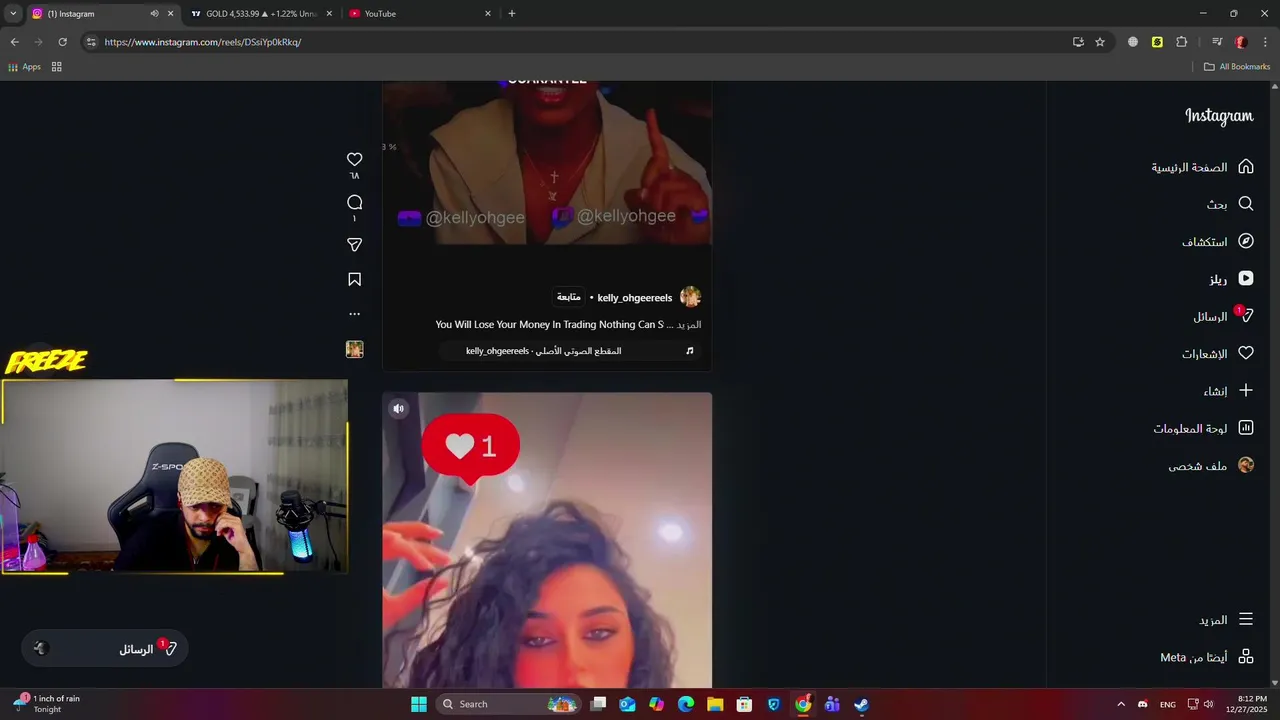Follow kelly_ohgeereels with the متابعة button
Viewport: 1280px width, 720px height.
(568, 297)
